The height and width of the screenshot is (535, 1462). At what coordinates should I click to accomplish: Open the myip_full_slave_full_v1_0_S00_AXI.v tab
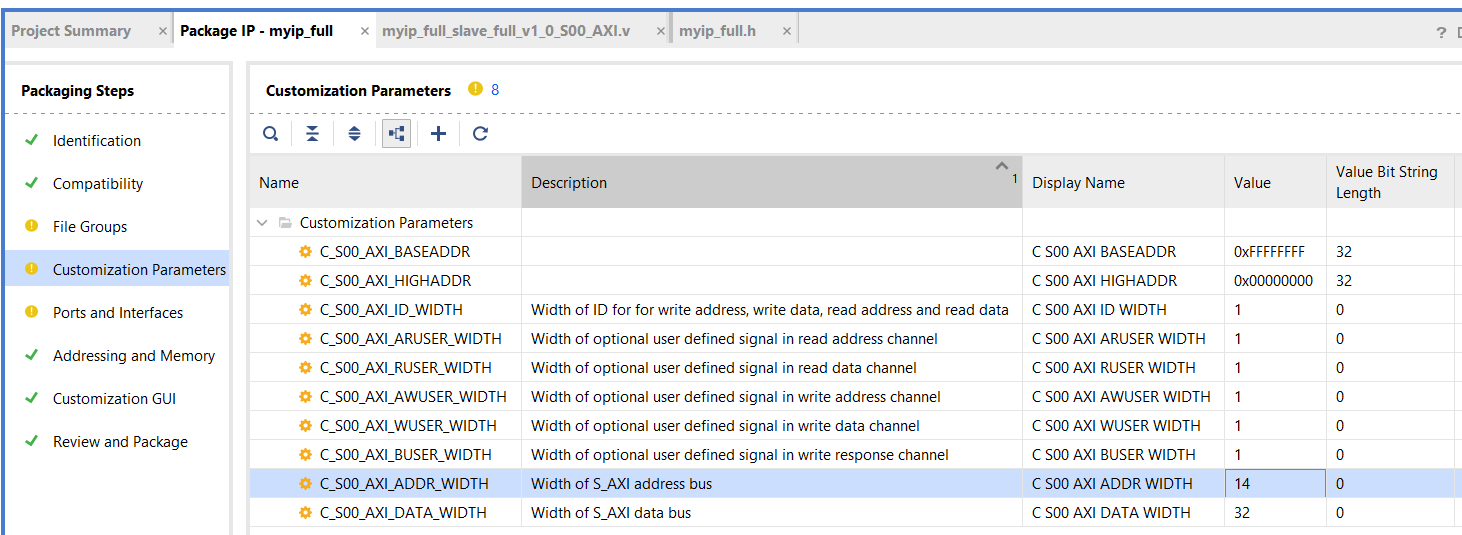506,31
